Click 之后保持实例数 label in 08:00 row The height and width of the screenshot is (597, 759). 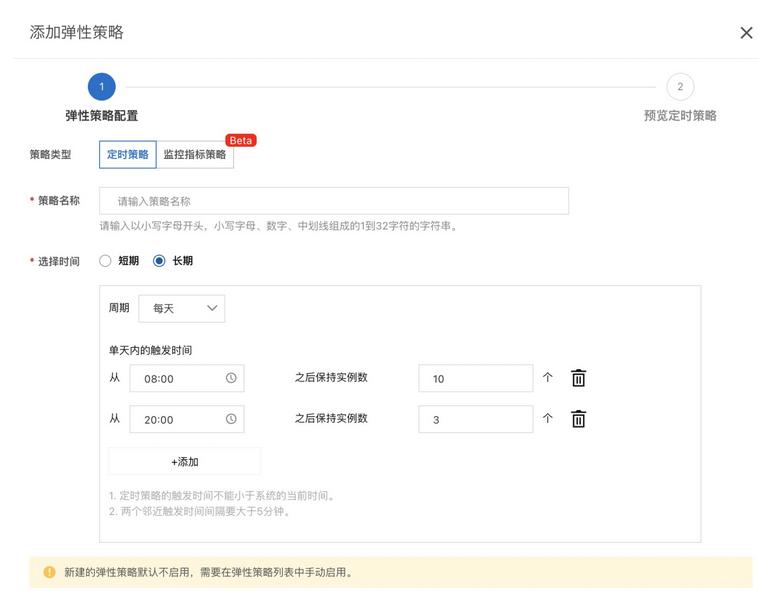(x=332, y=378)
